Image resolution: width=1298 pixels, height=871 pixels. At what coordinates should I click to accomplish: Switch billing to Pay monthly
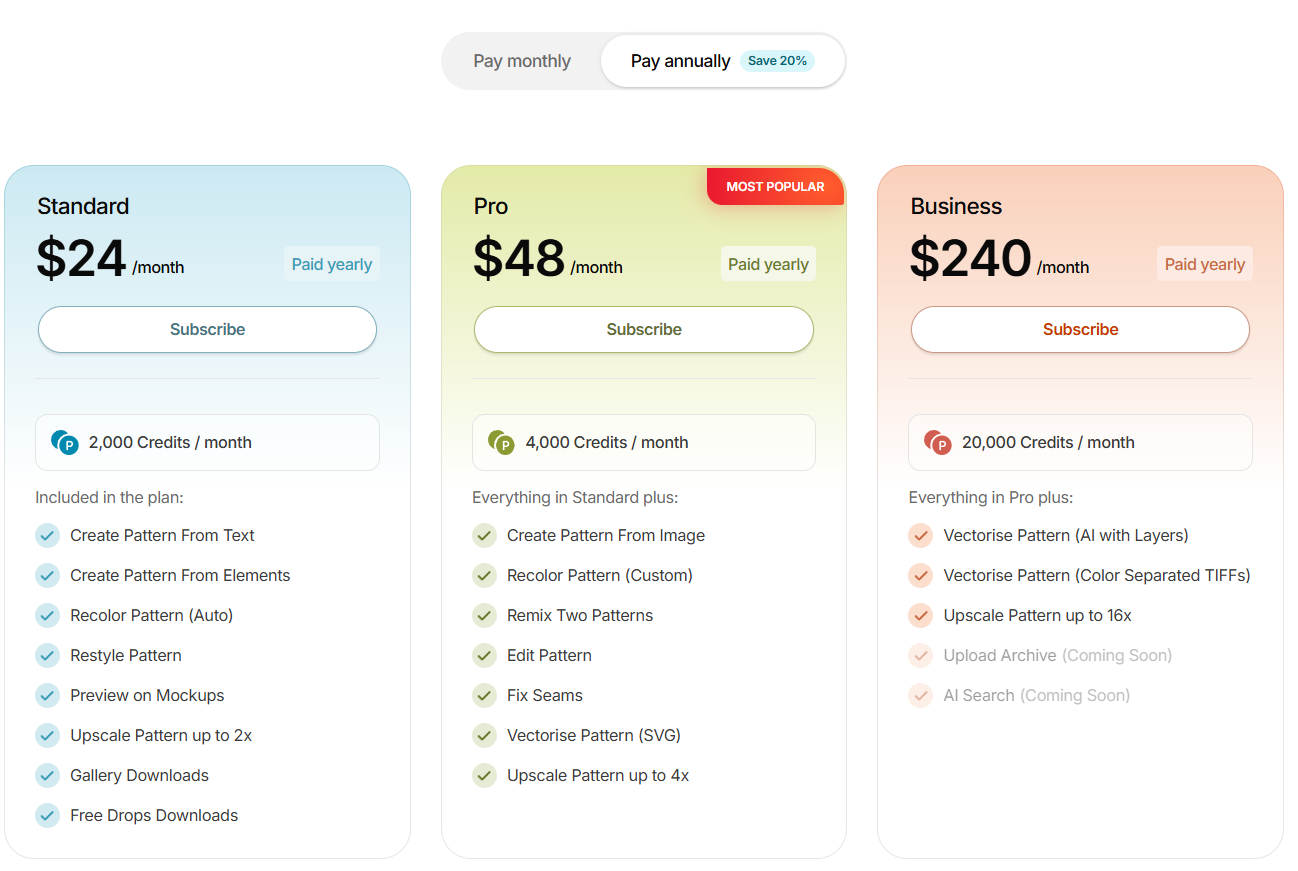(522, 61)
